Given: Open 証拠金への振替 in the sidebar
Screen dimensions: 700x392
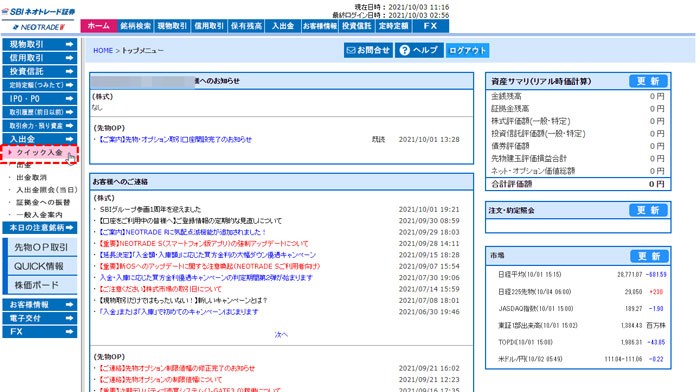Looking at the screenshot, I should (43, 202).
